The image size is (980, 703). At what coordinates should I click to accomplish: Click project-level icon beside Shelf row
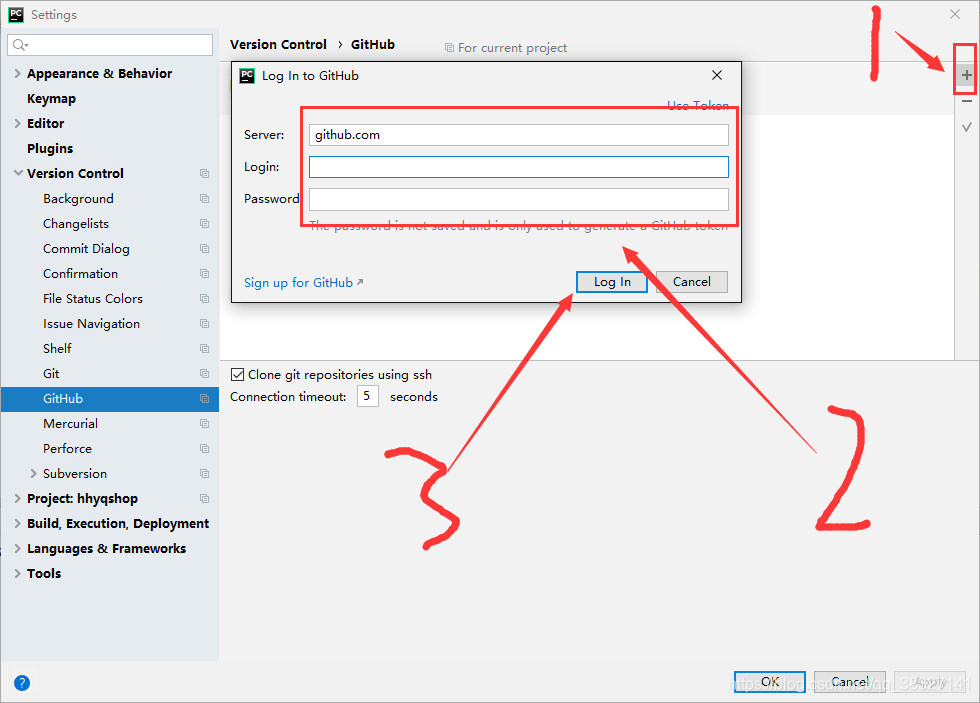click(x=204, y=349)
